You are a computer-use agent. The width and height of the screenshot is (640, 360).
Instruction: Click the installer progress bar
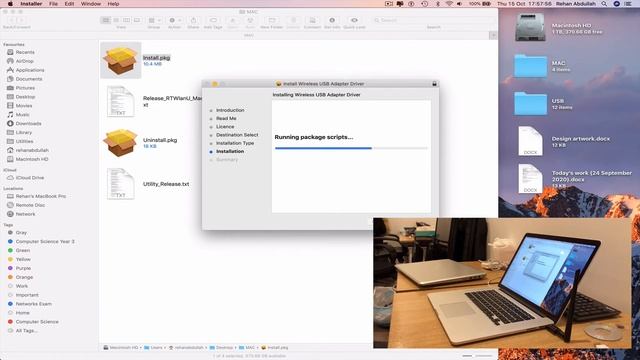pos(351,148)
